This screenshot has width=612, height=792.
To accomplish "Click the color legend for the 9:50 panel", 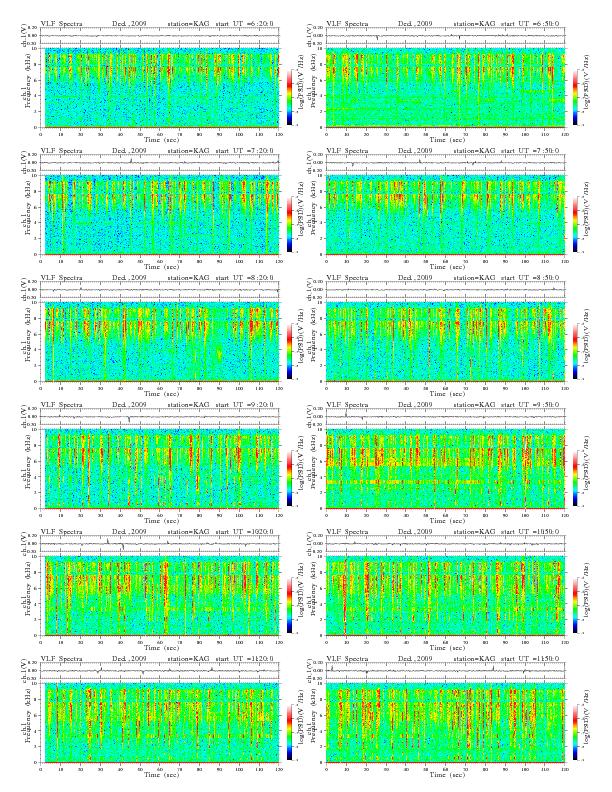I will [x=576, y=479].
